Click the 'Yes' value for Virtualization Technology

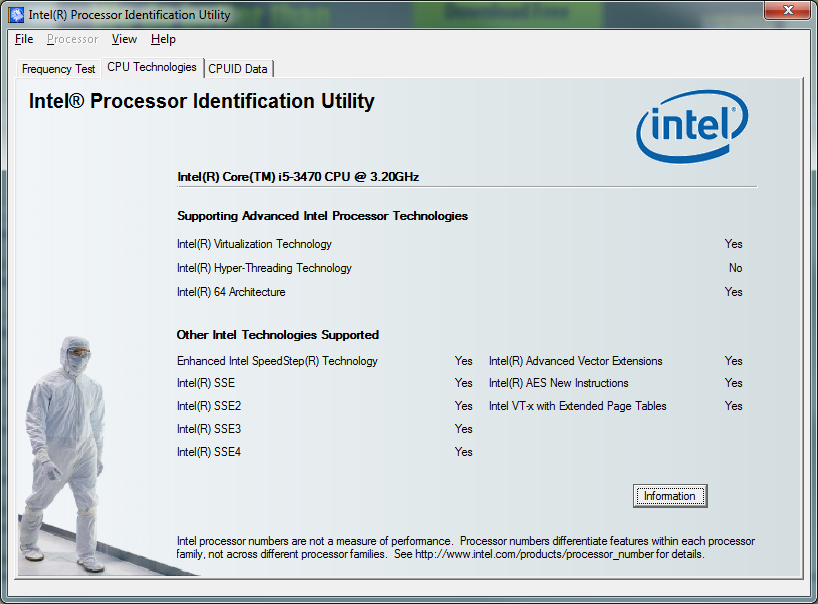coord(733,244)
